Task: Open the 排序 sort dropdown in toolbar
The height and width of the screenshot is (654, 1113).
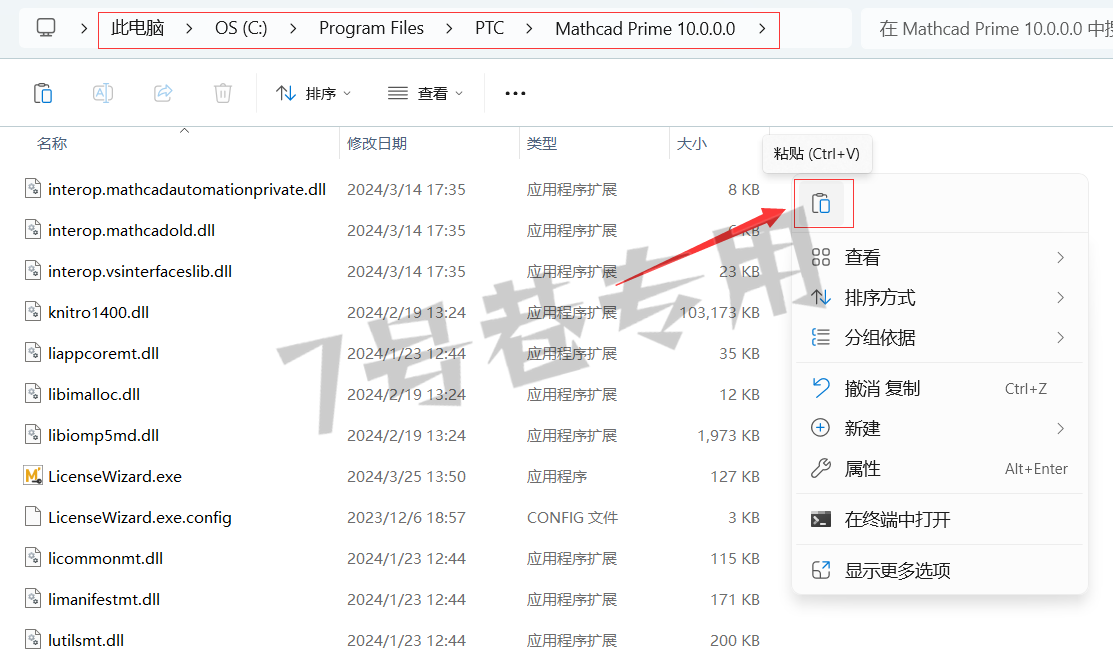Action: click(x=313, y=93)
